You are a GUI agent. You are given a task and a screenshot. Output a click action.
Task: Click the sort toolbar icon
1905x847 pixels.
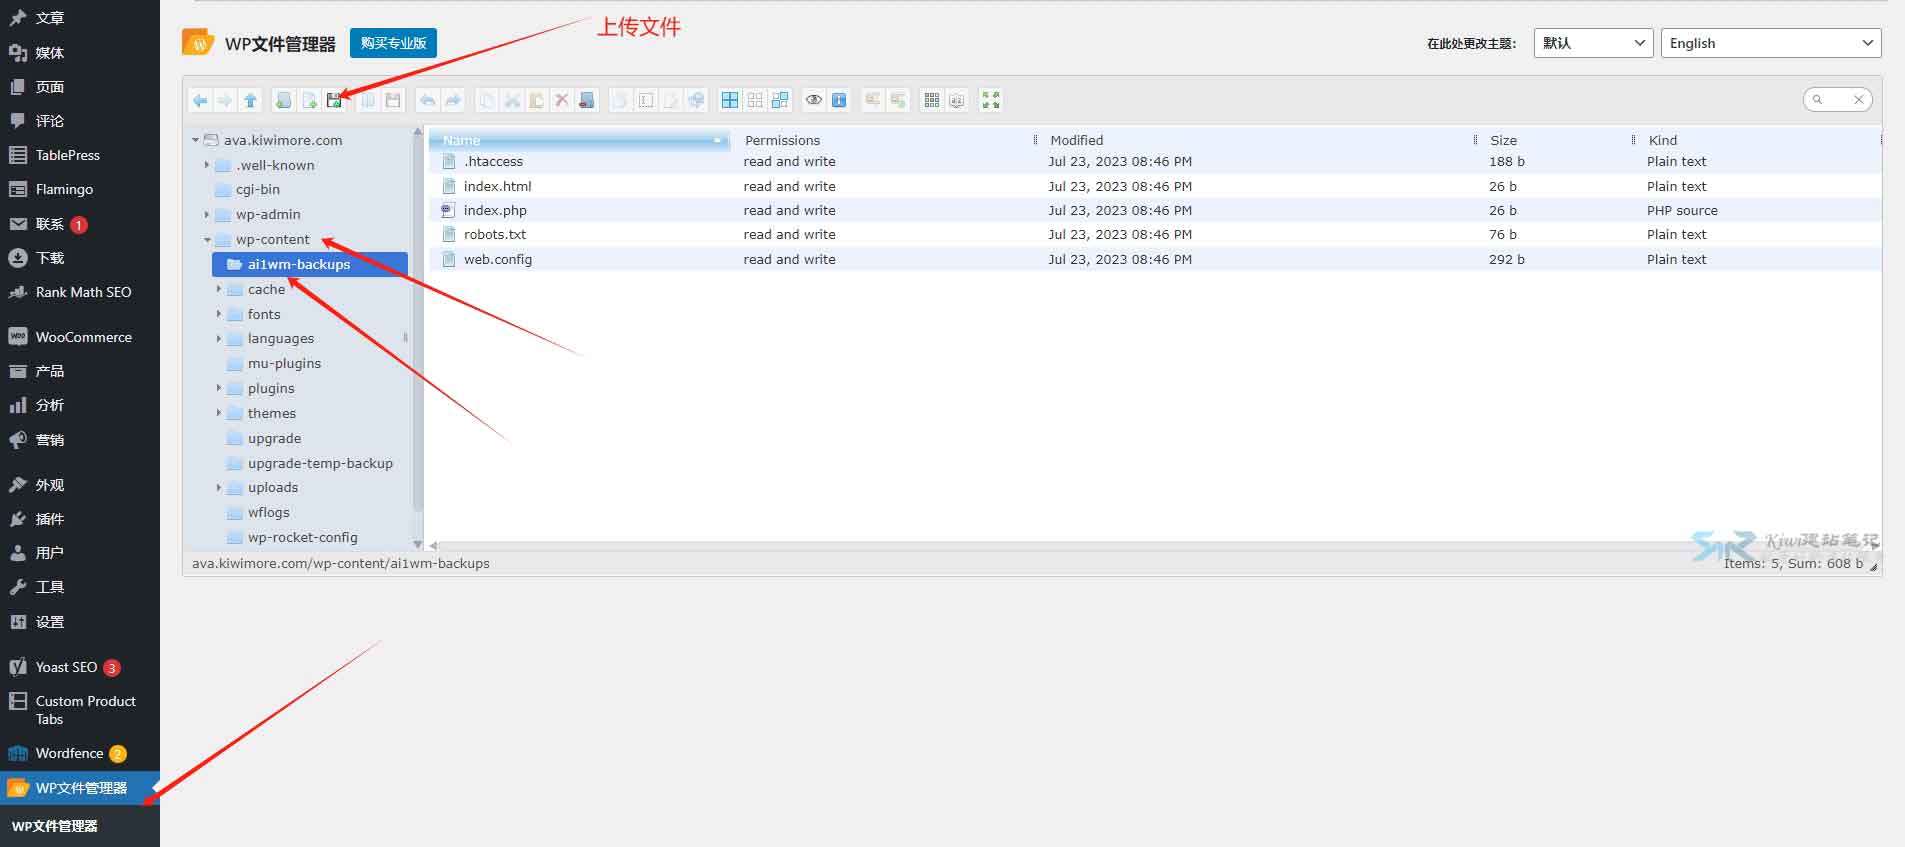[957, 100]
